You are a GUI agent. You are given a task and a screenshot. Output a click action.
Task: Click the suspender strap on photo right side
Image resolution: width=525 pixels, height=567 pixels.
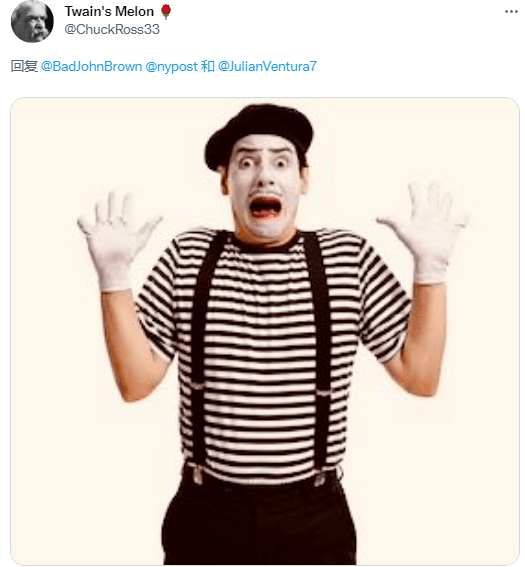click(x=320, y=356)
